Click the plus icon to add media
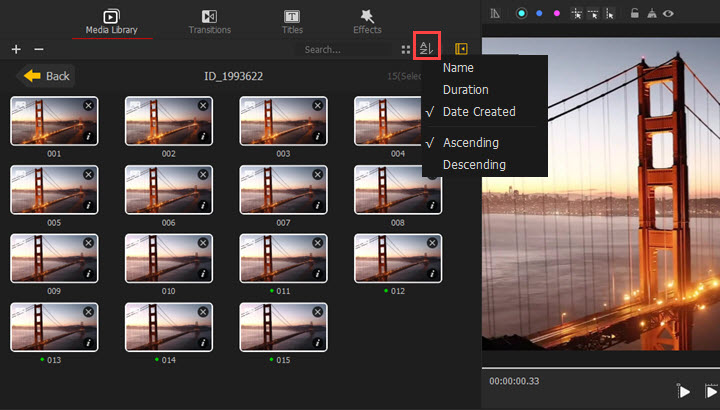The height and width of the screenshot is (410, 720). coord(16,49)
